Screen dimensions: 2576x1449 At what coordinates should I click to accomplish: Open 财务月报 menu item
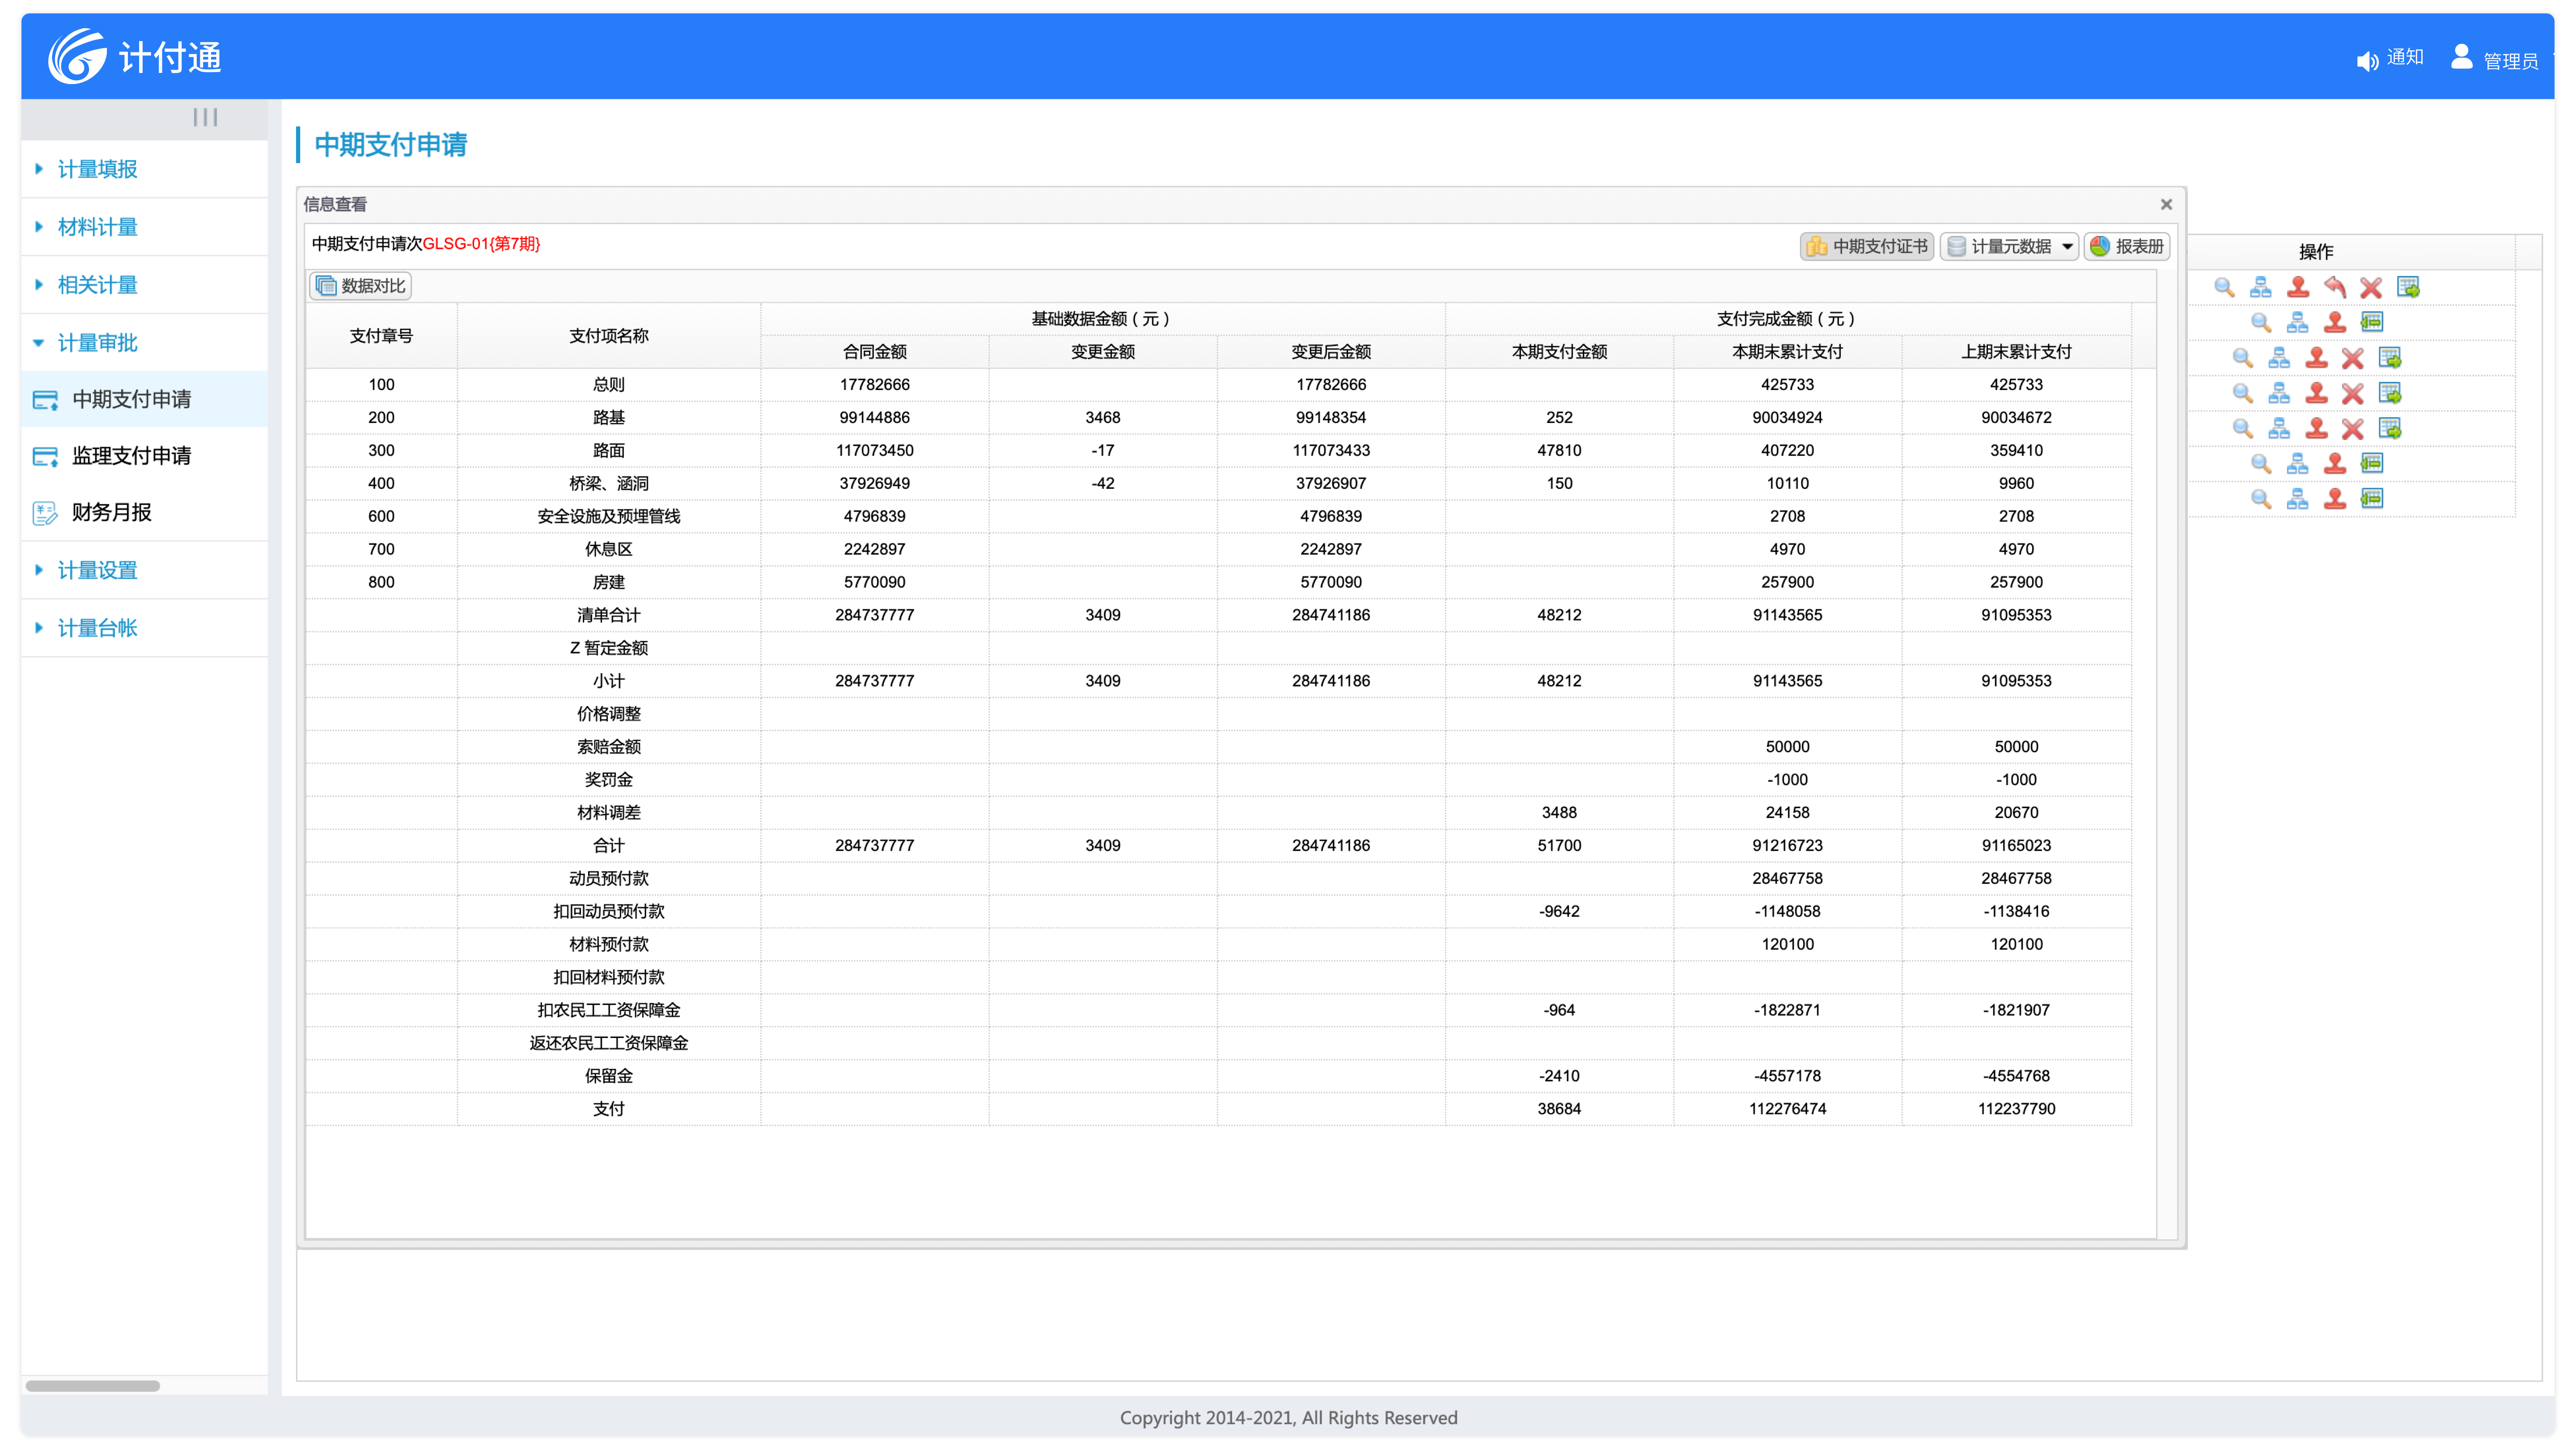(111, 512)
